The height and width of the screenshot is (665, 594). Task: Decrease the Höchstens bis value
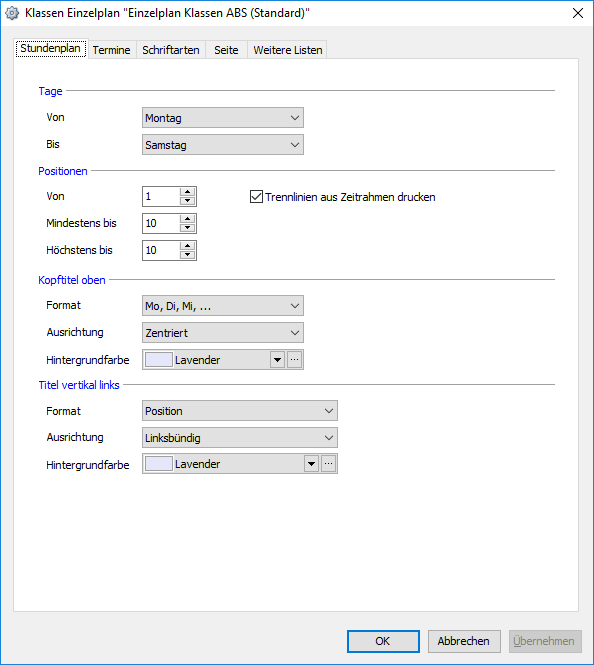point(187,255)
